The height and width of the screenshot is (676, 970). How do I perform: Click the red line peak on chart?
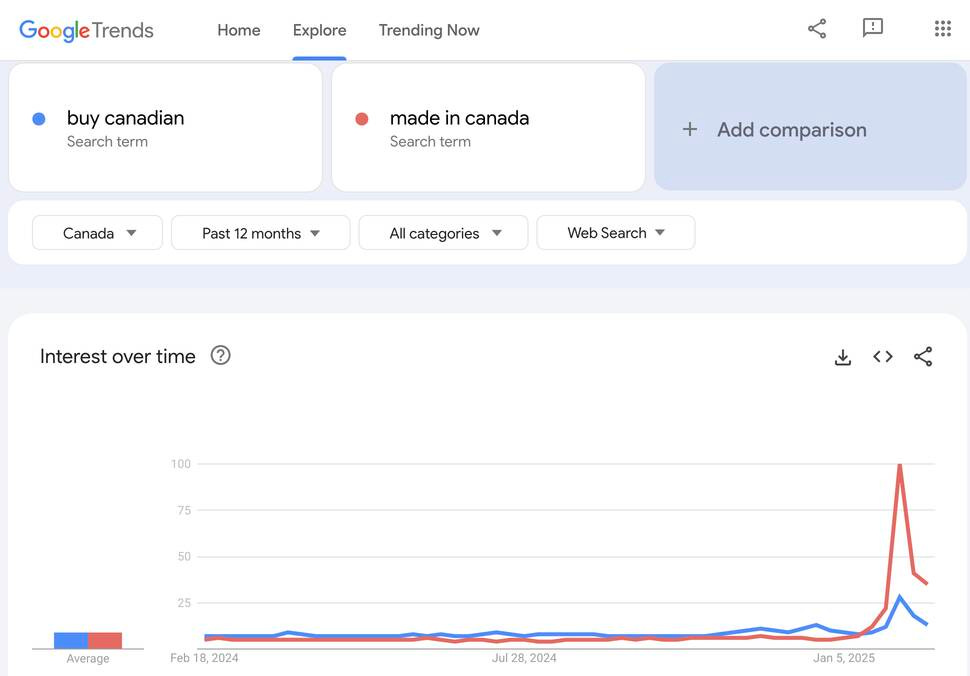coord(899,465)
